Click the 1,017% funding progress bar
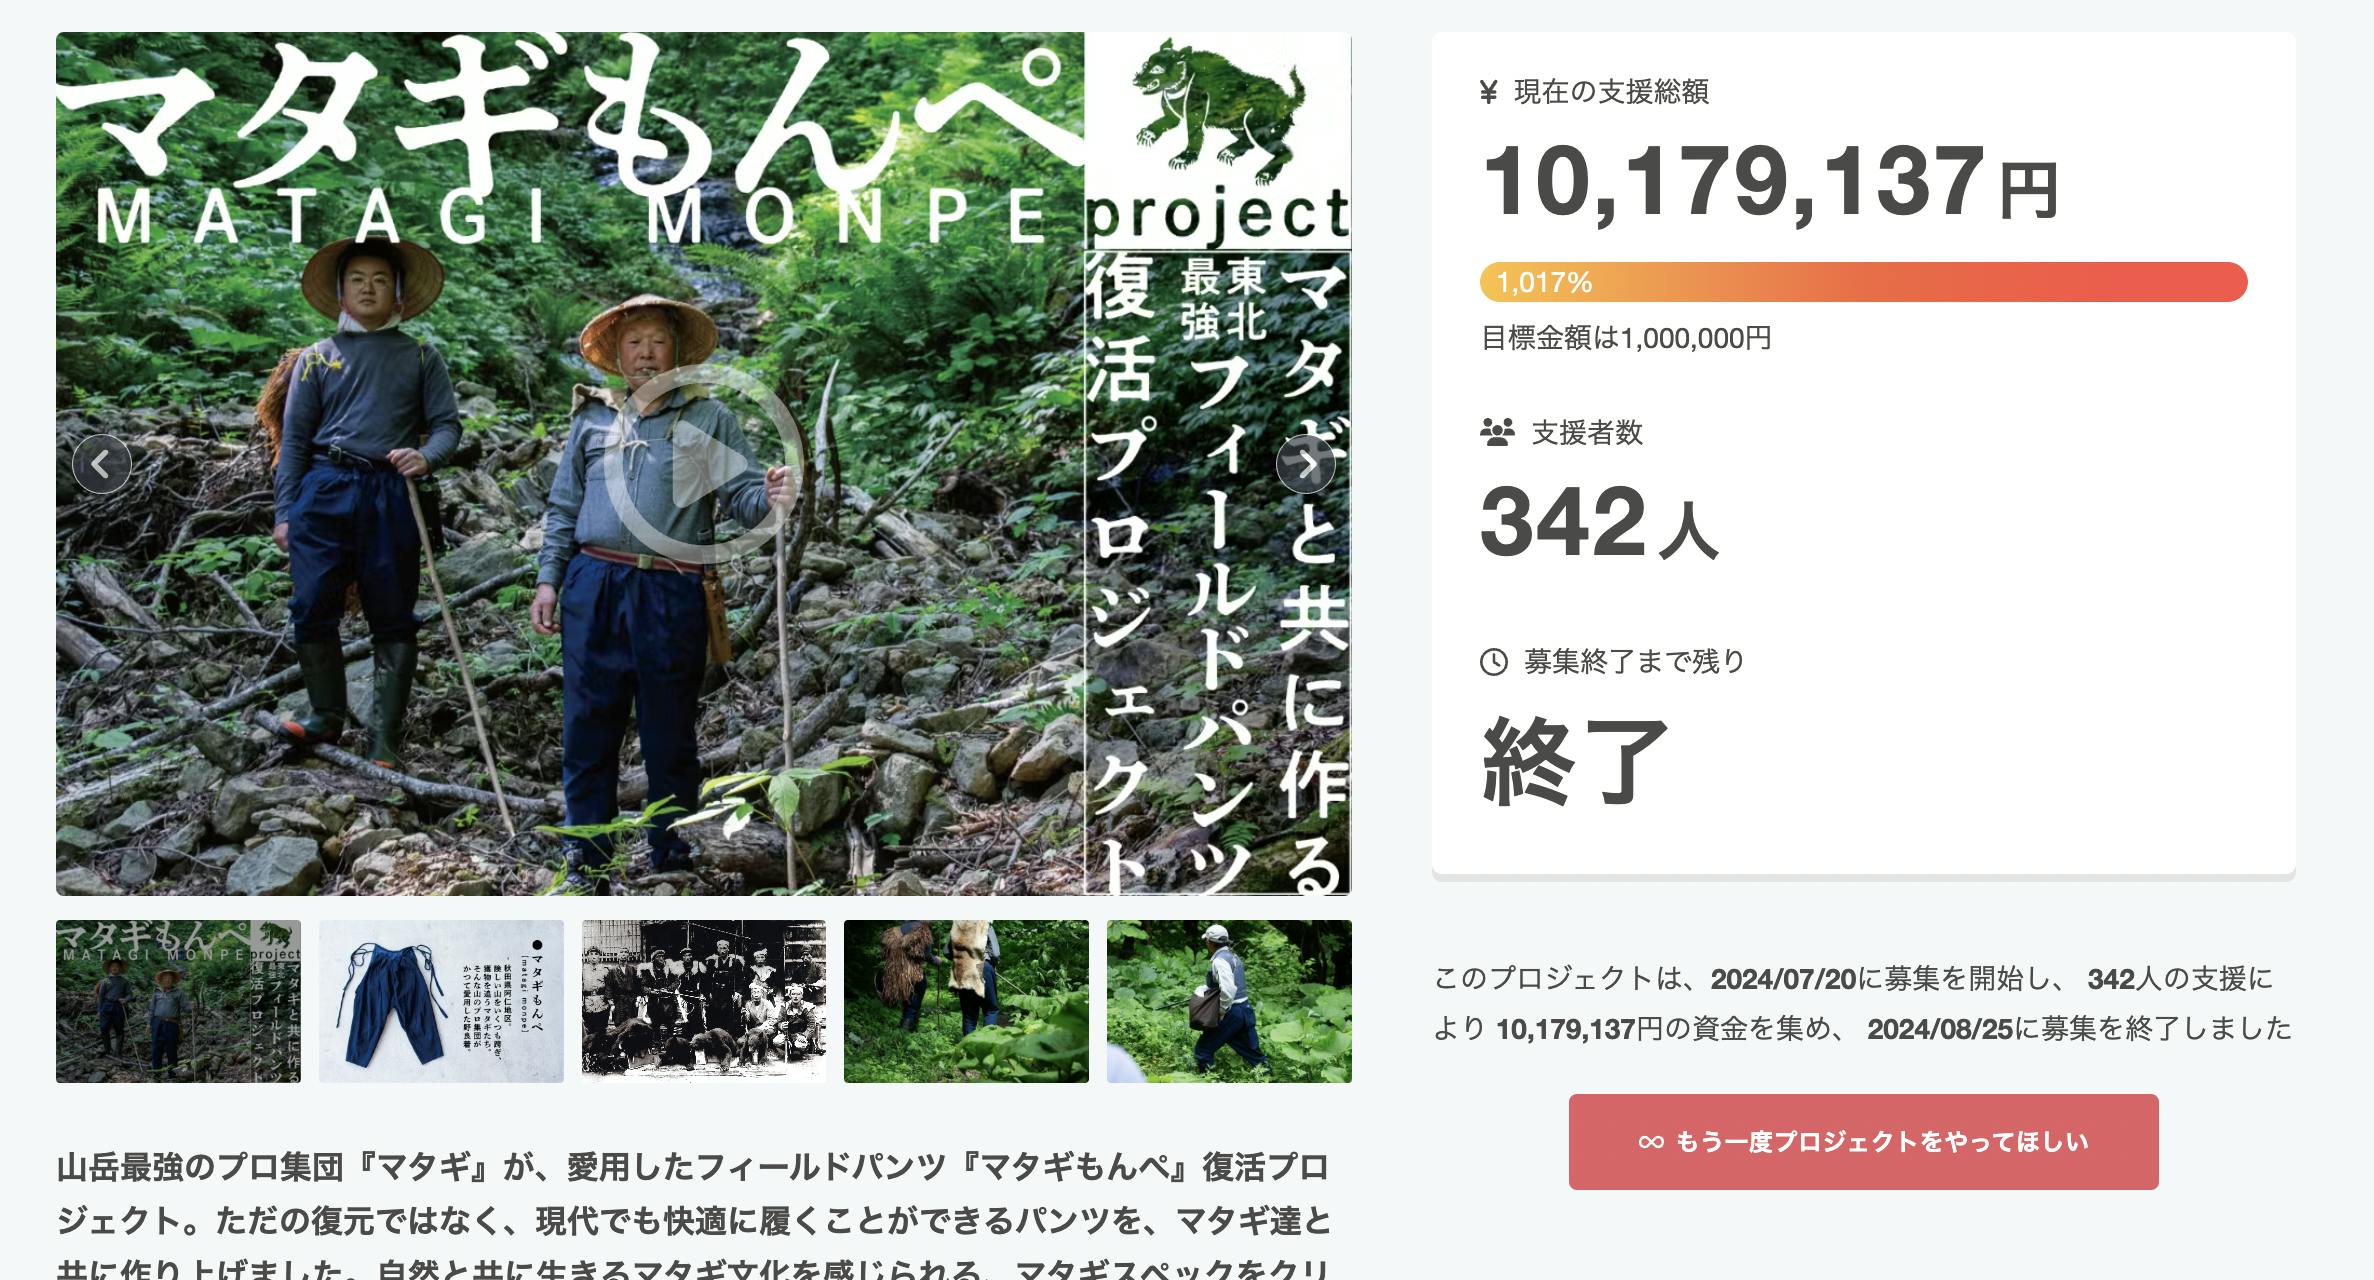Image resolution: width=2374 pixels, height=1280 pixels. point(1863,282)
